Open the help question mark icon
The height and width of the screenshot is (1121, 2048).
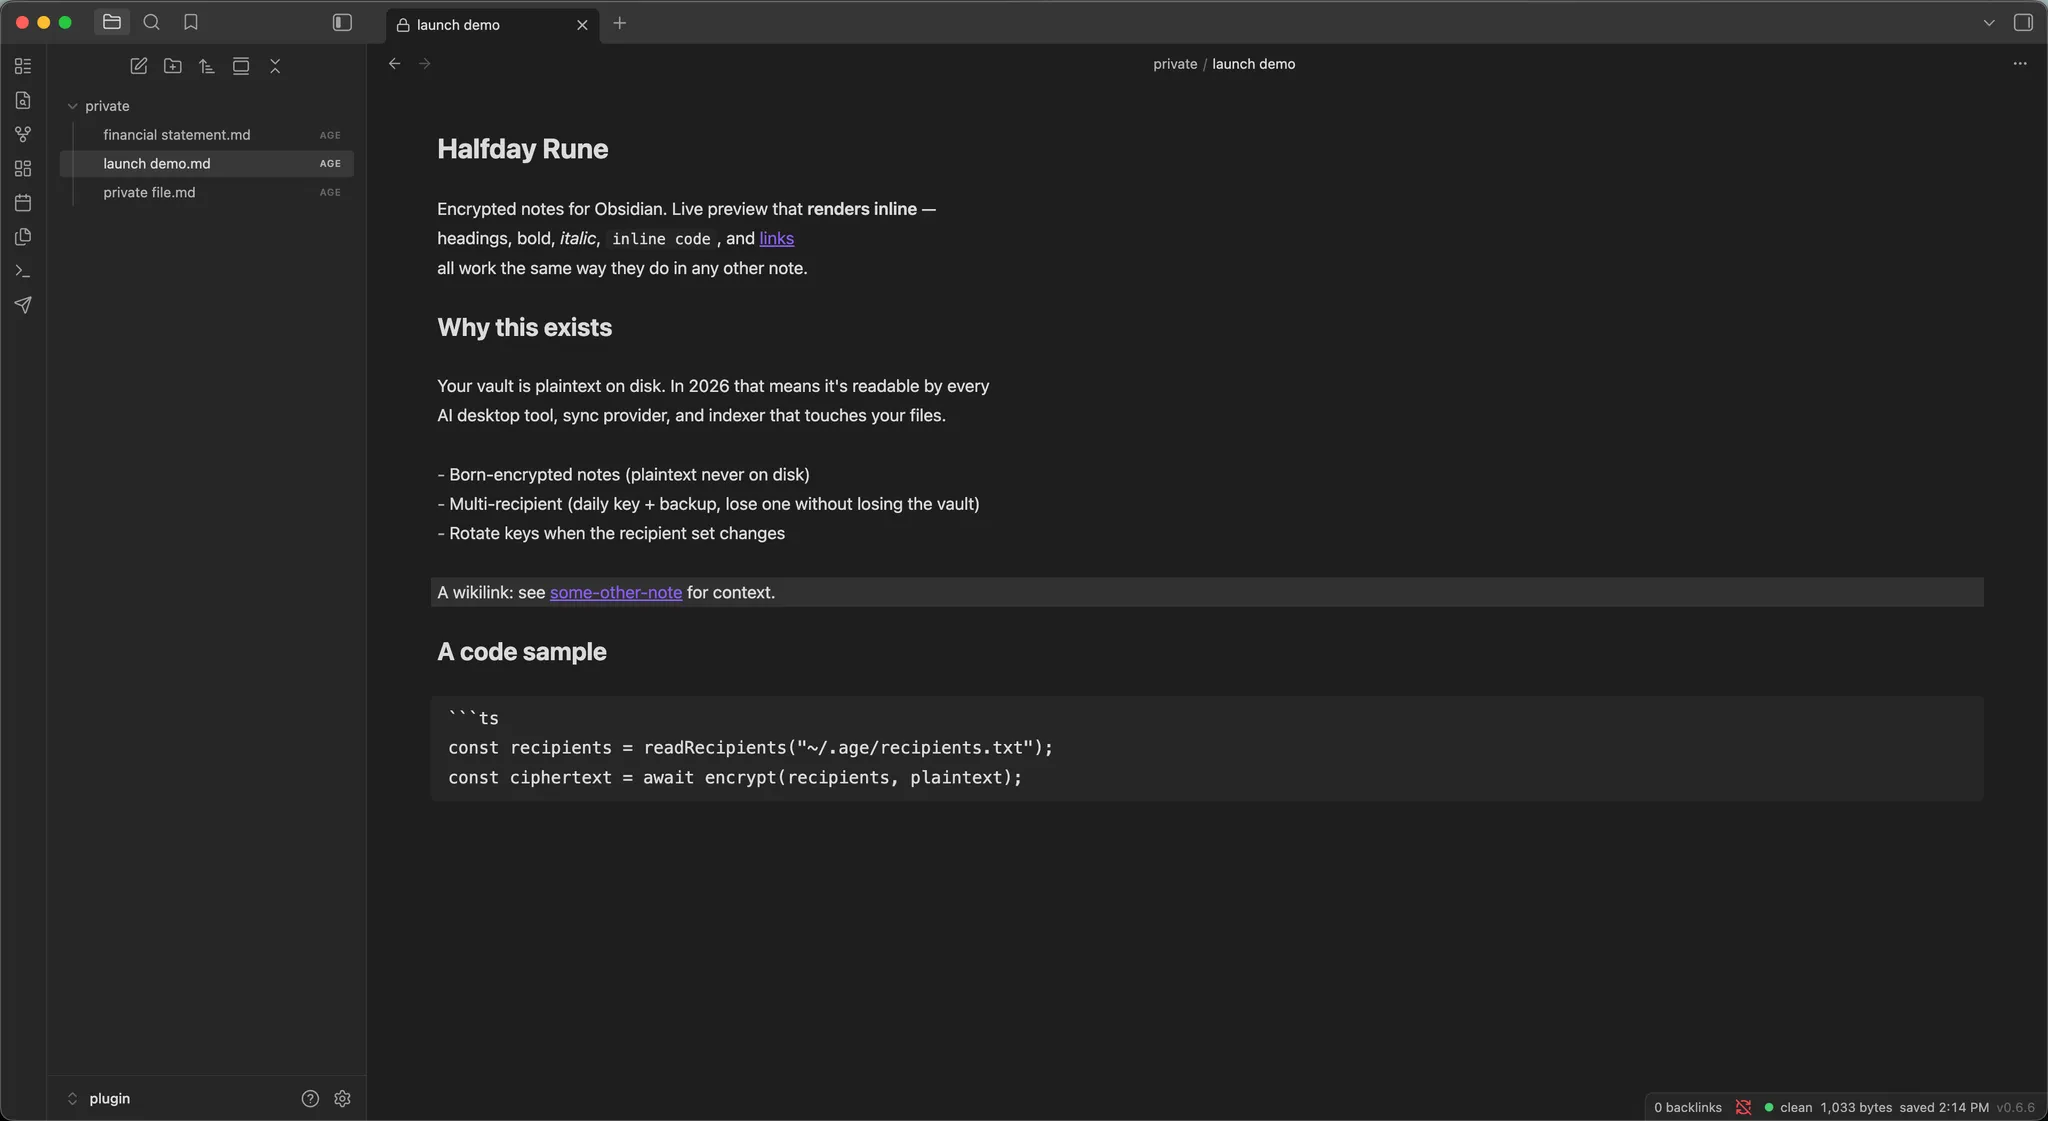pyautogui.click(x=310, y=1099)
